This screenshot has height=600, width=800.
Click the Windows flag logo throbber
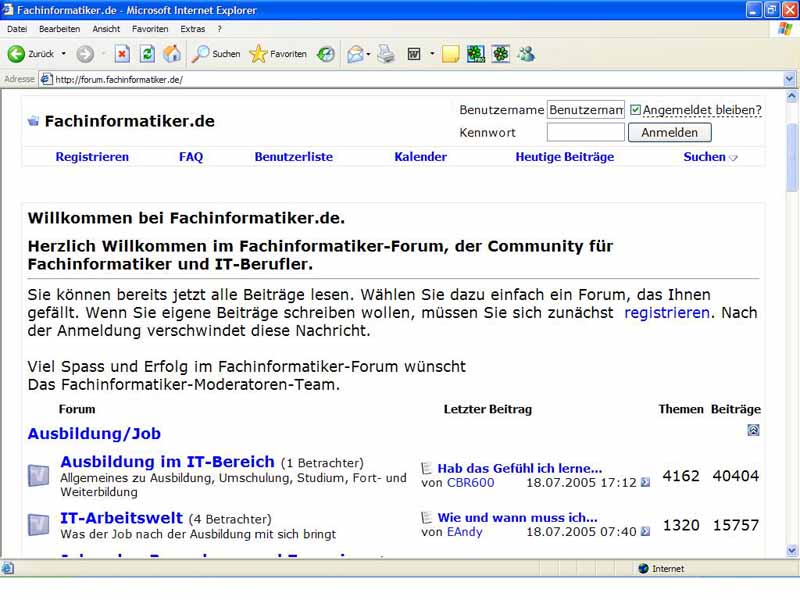(785, 29)
